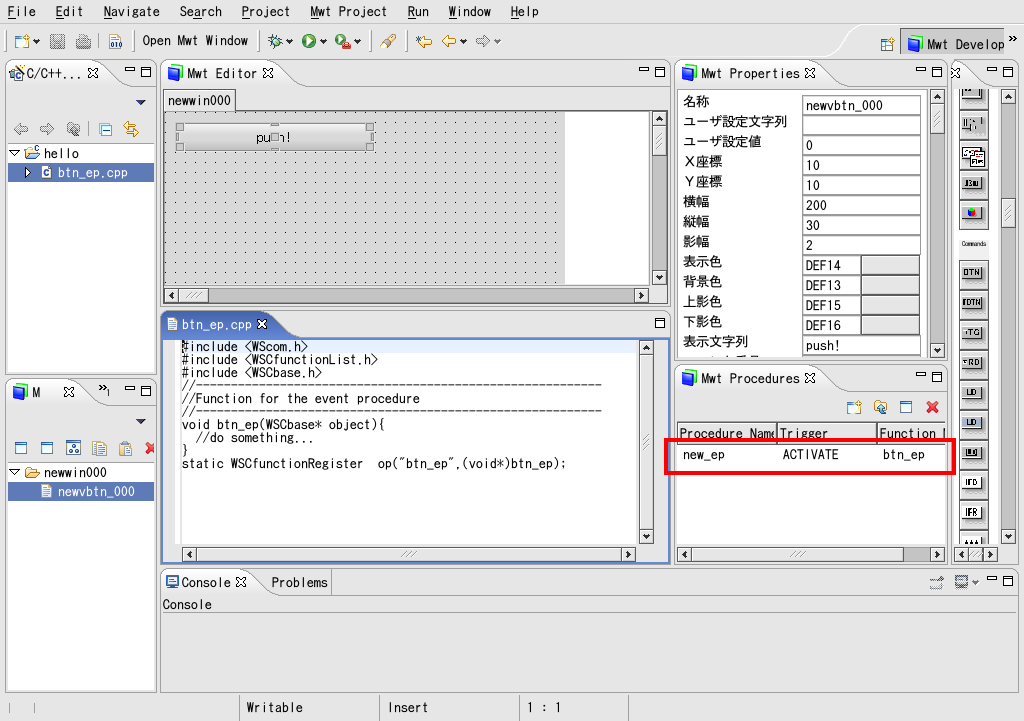
Task: Click the width field showing 200
Action: 861,205
